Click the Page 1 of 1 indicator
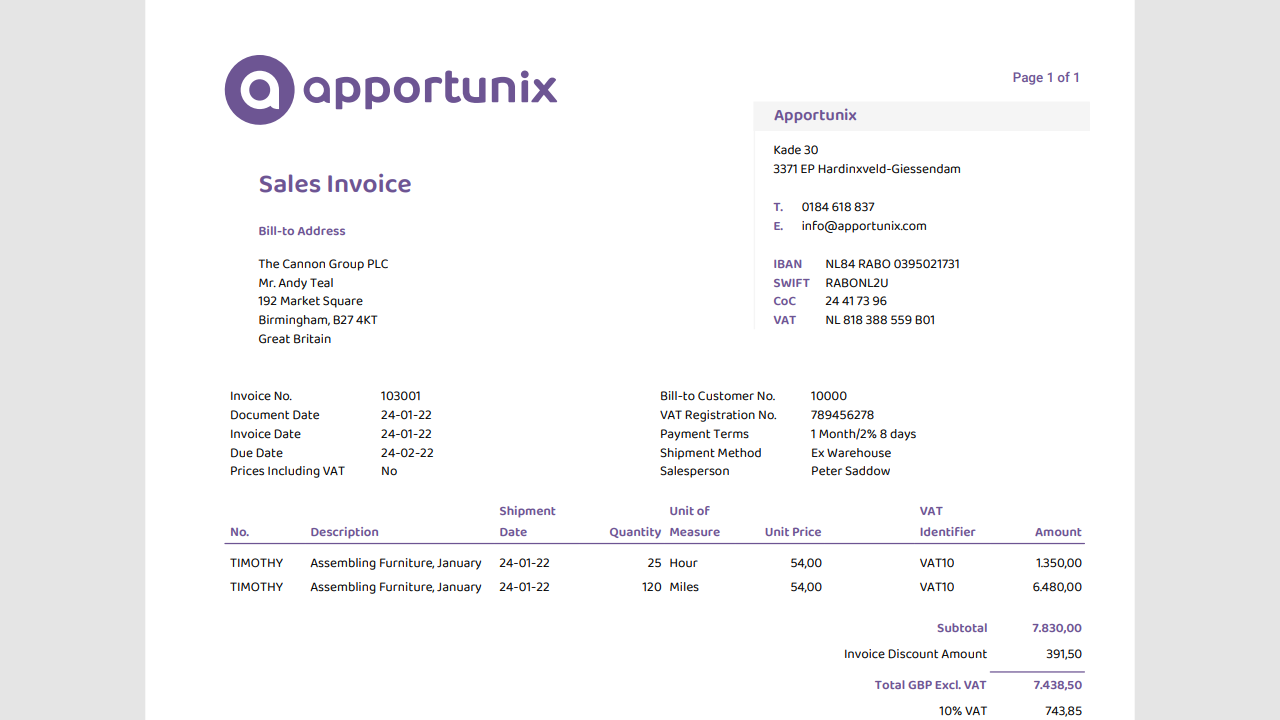1280x720 pixels. (x=1045, y=77)
